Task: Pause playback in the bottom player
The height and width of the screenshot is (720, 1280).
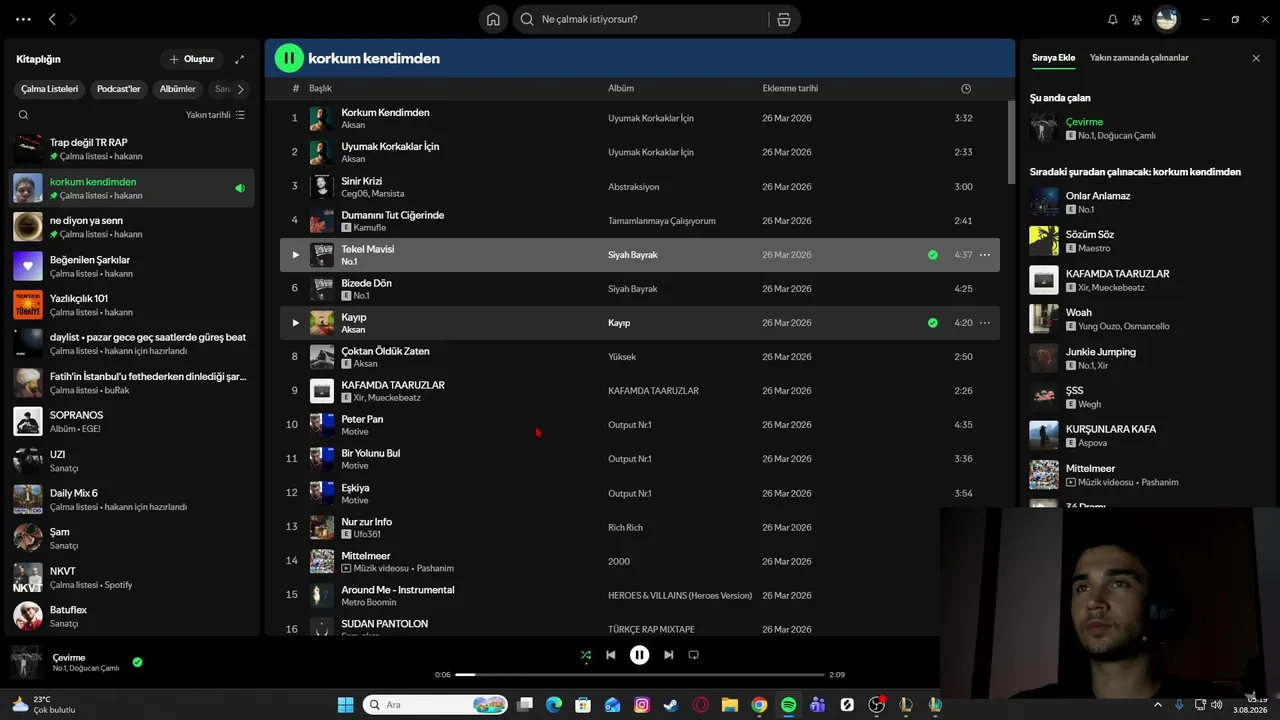Action: tap(640, 655)
